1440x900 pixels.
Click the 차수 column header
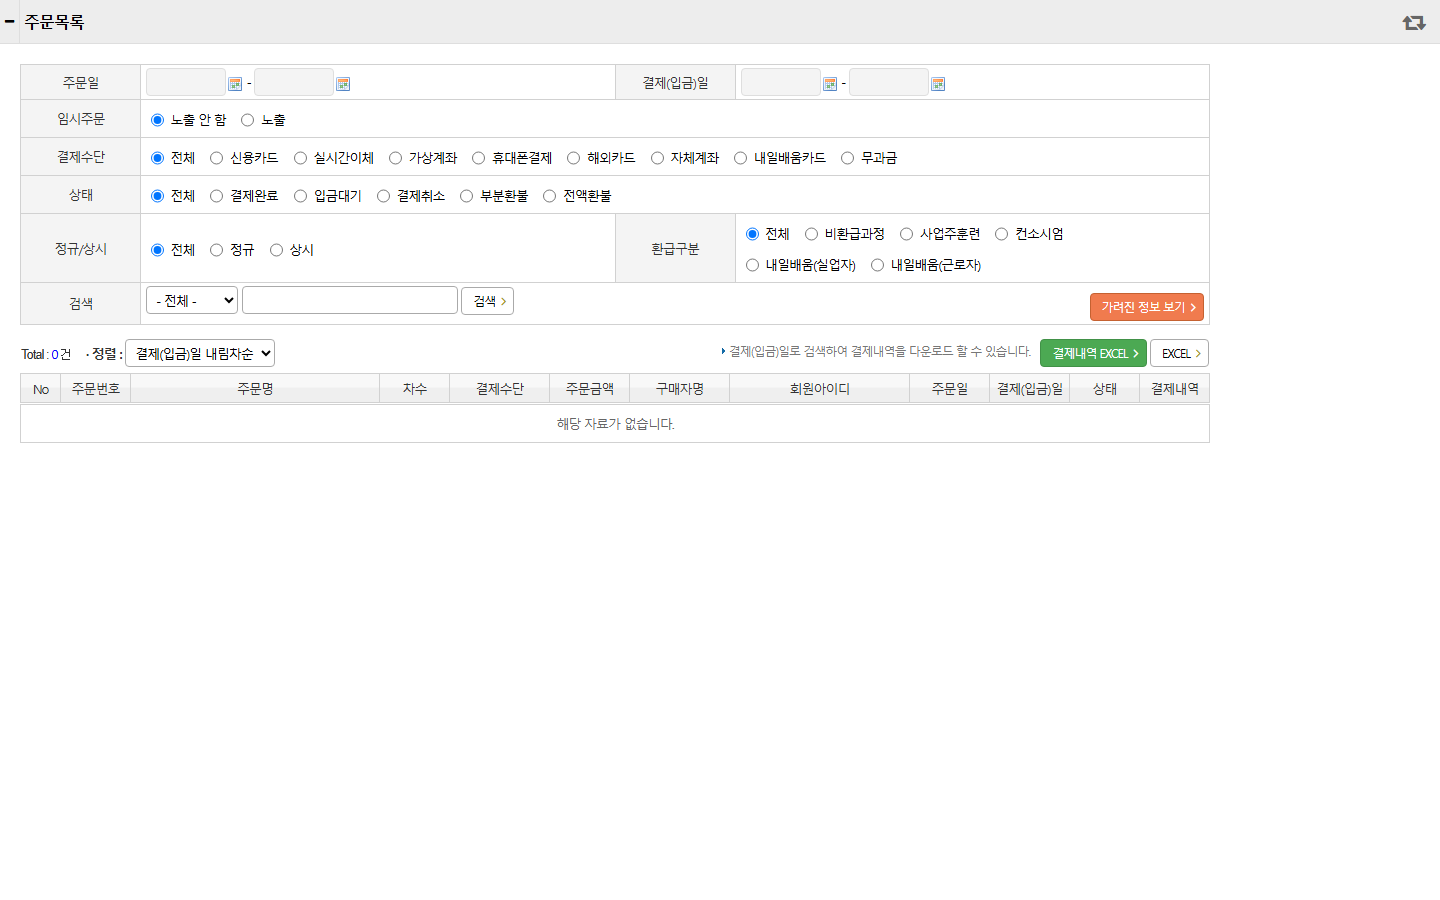click(415, 389)
